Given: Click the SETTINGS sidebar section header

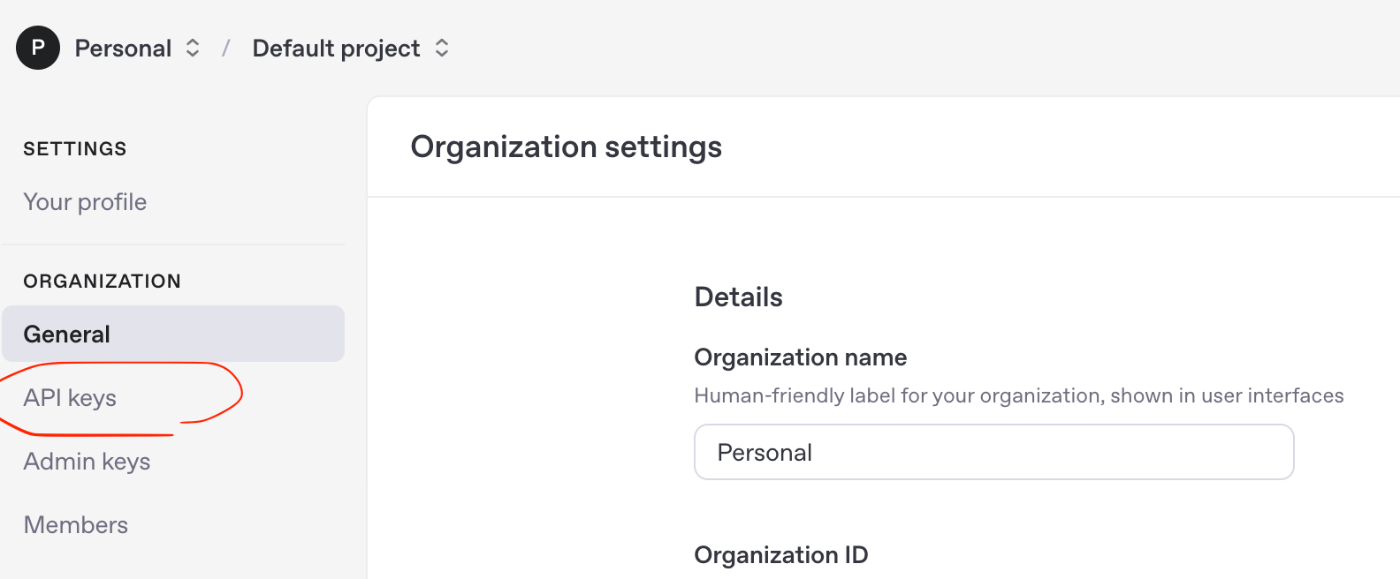Looking at the screenshot, I should point(75,149).
